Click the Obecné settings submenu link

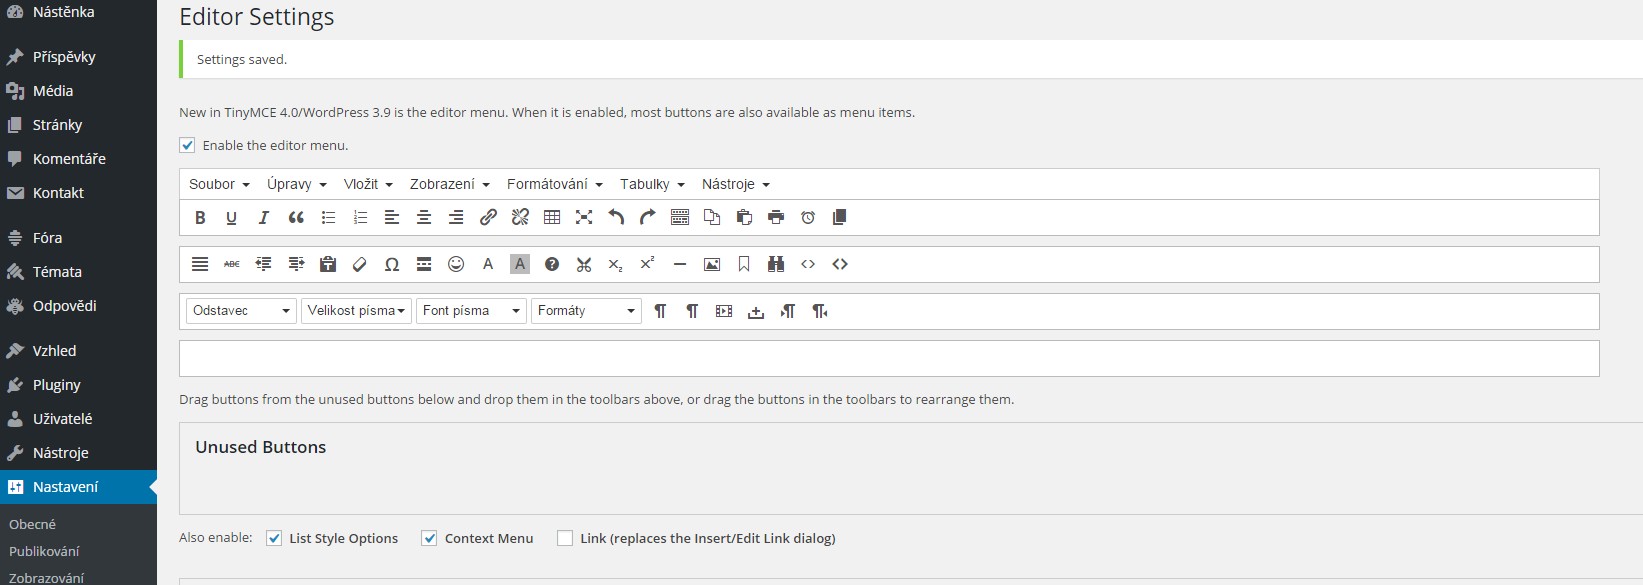[x=33, y=524]
